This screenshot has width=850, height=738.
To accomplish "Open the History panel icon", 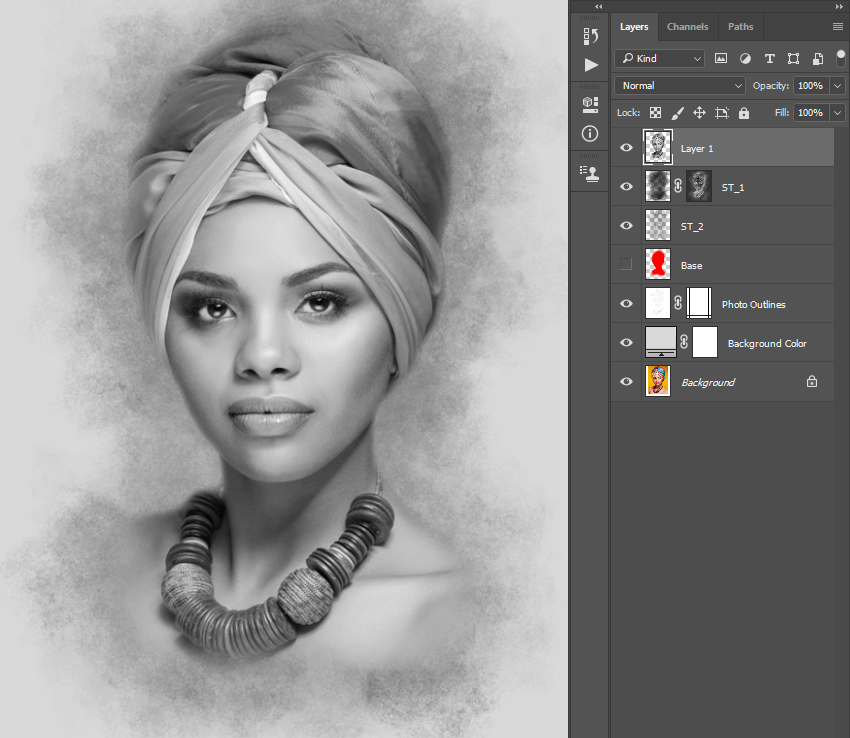I will pos(590,36).
